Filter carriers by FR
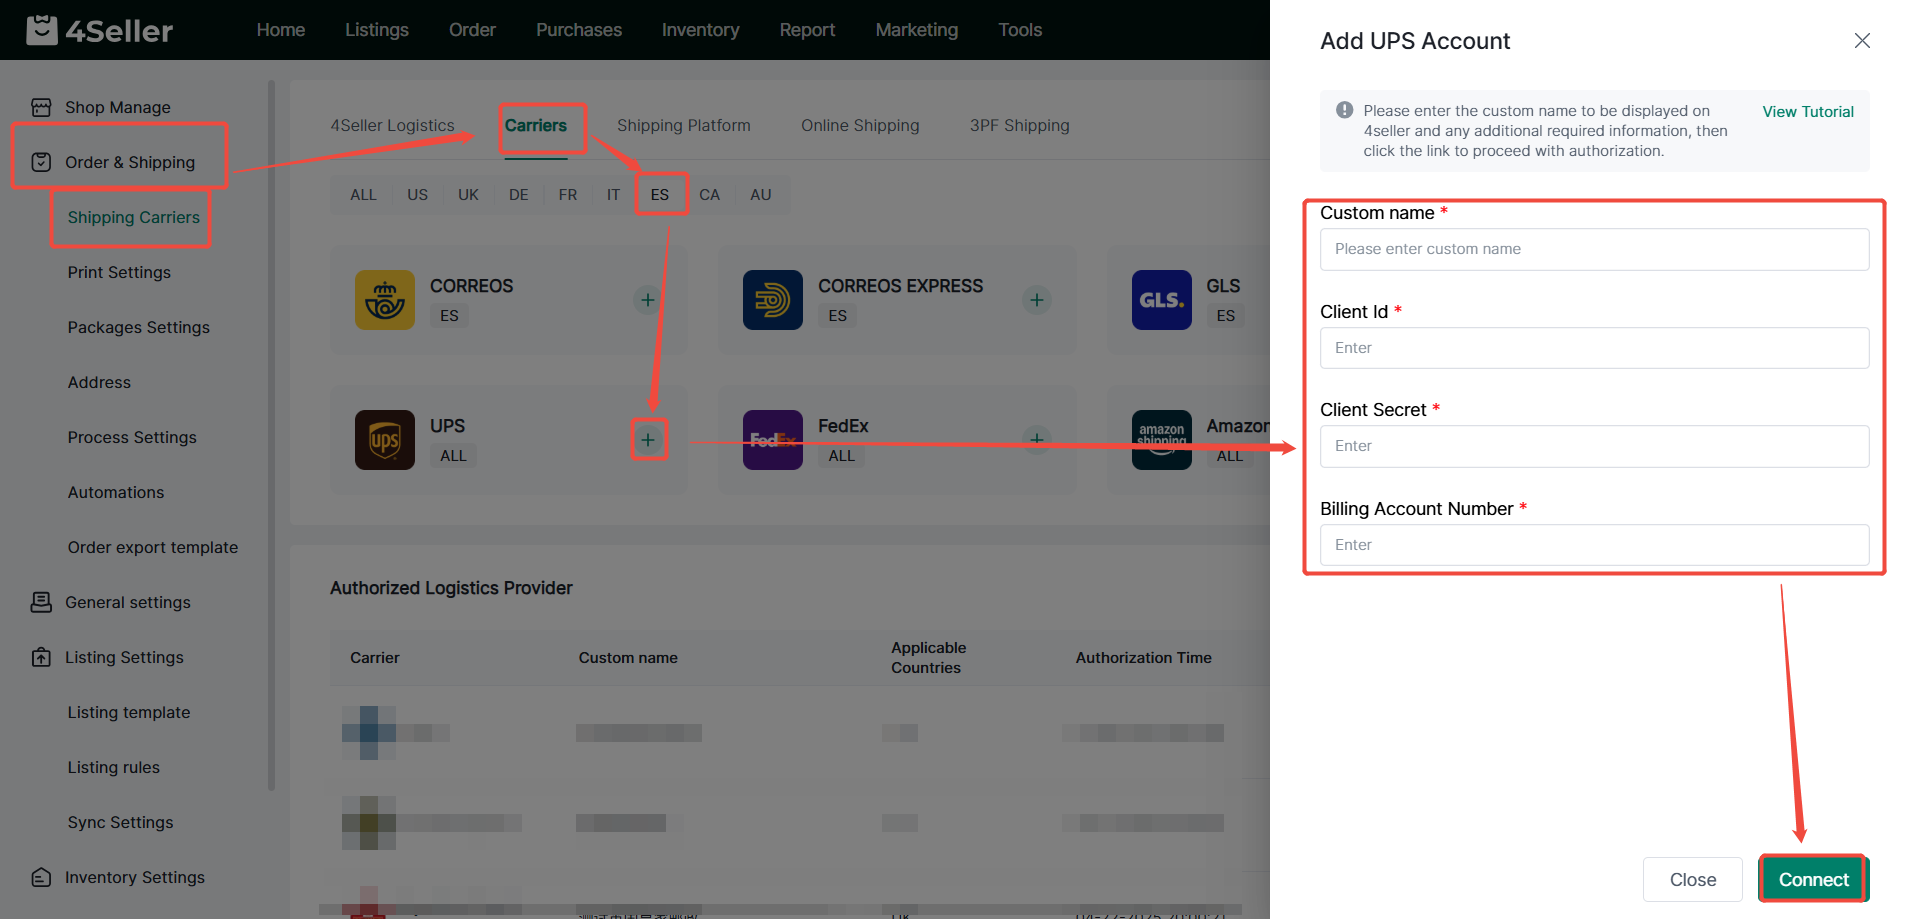 click(x=568, y=195)
